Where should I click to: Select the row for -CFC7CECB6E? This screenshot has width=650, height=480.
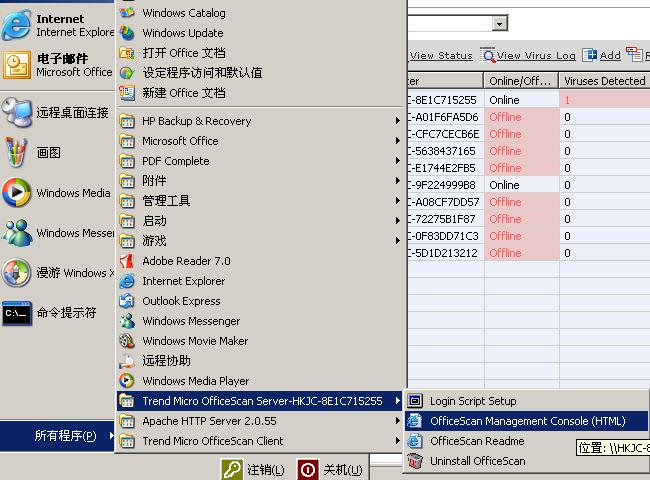[529, 134]
